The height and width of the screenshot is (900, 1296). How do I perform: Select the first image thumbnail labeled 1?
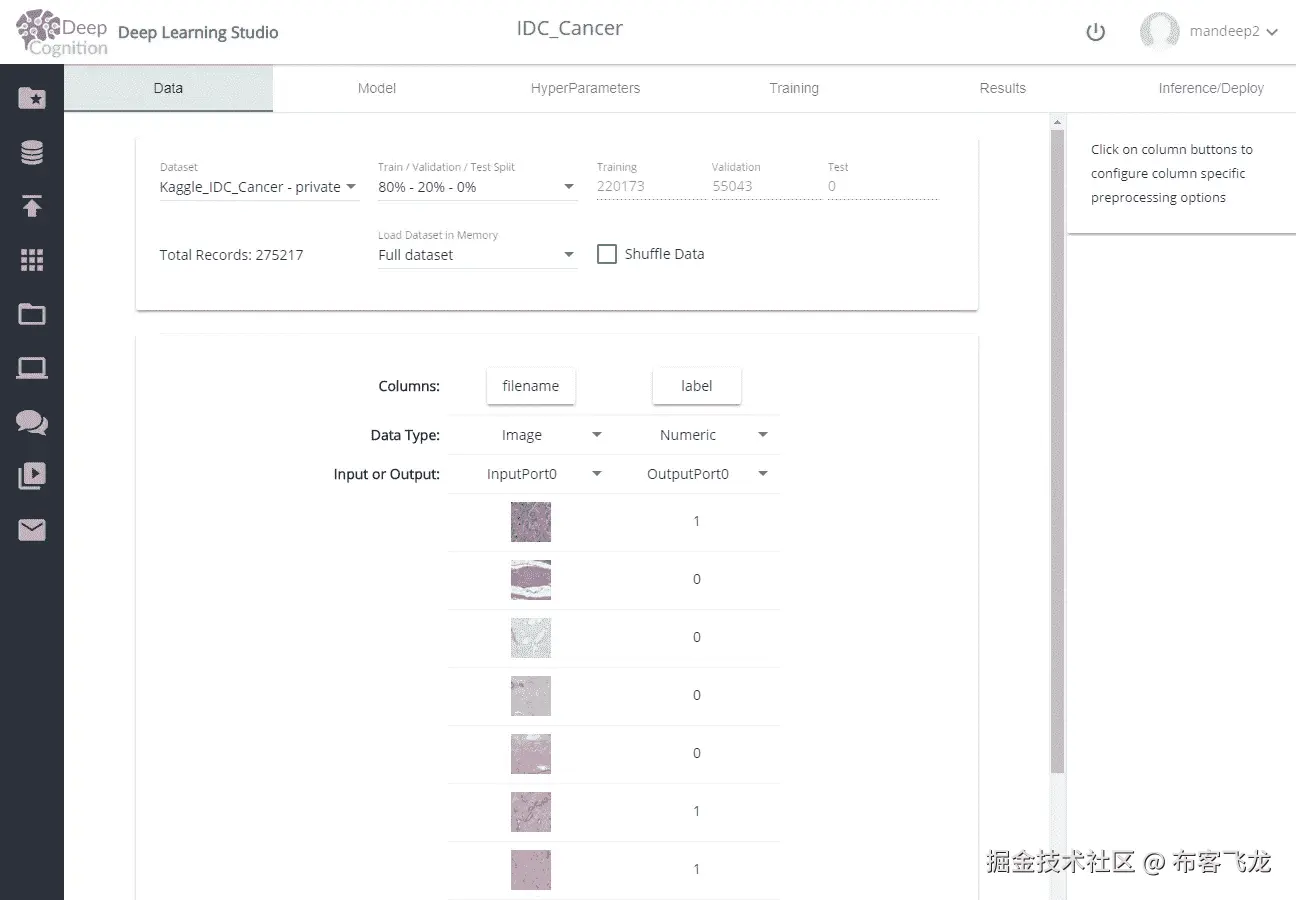531,522
